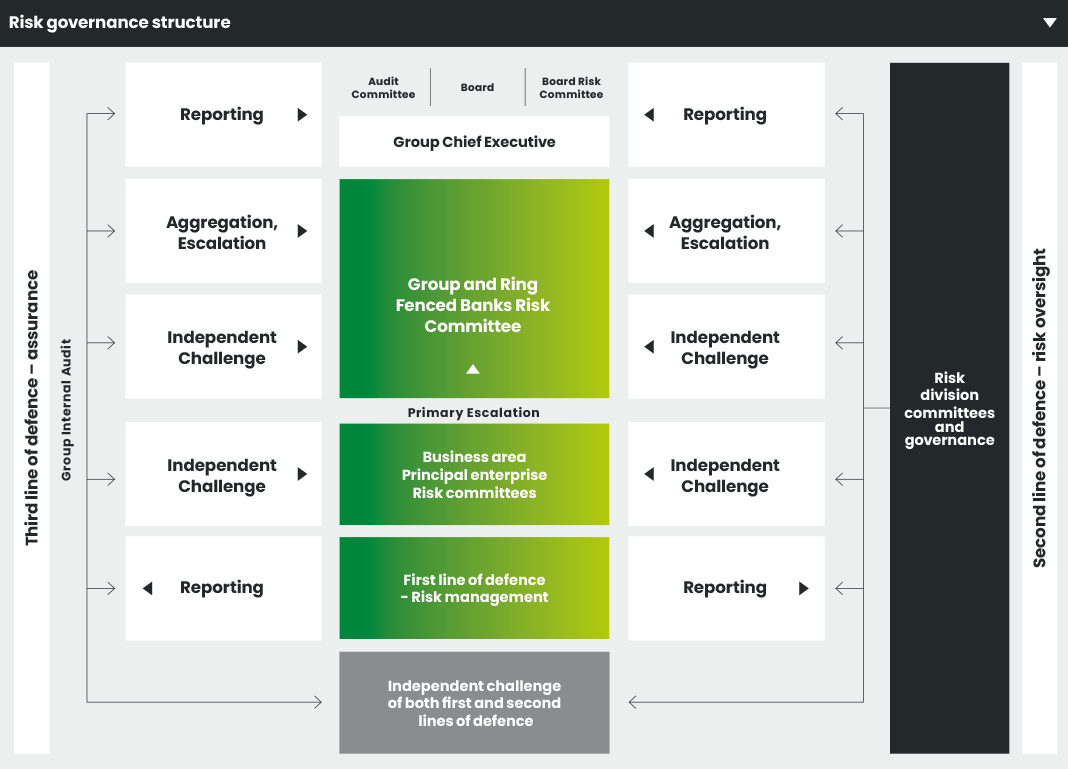Click Group and Ring Fenced Banks Risk Committee
The image size is (1068, 769).
coord(473,305)
